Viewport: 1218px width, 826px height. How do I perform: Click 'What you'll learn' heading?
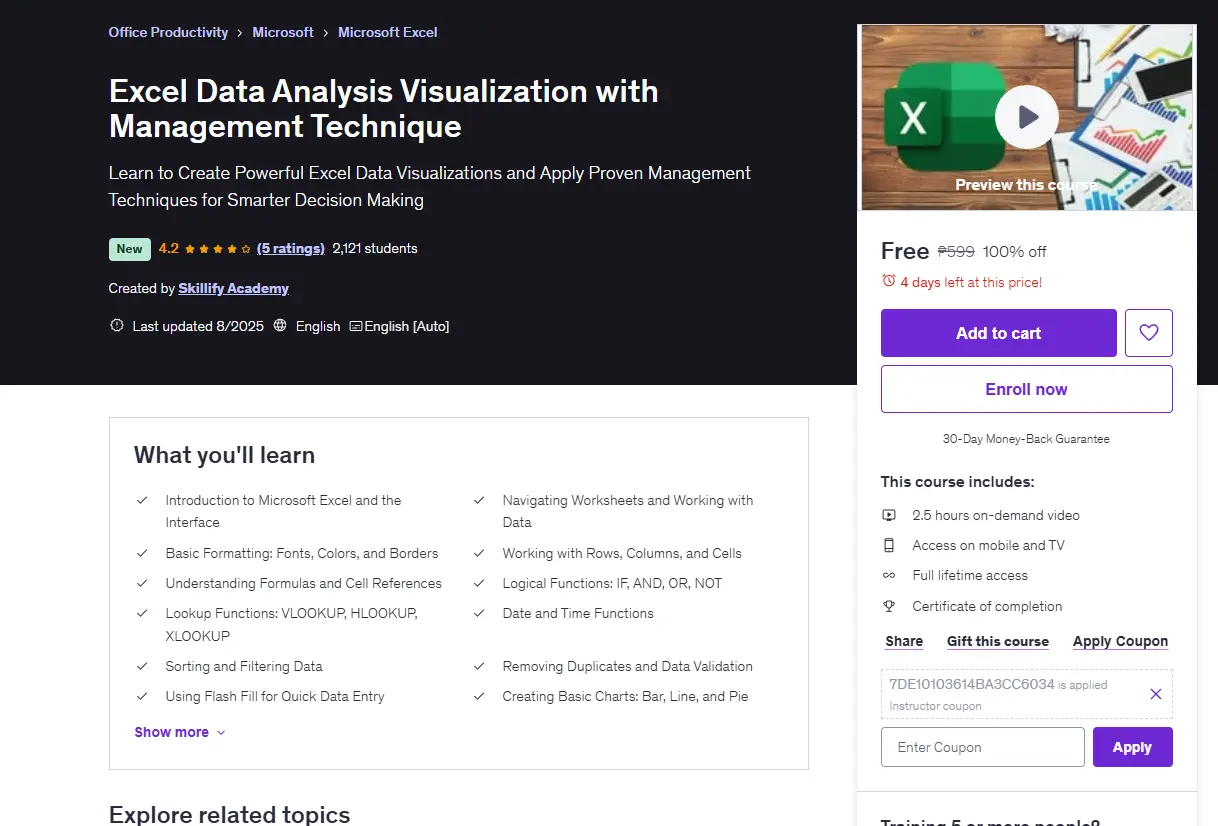[224, 455]
